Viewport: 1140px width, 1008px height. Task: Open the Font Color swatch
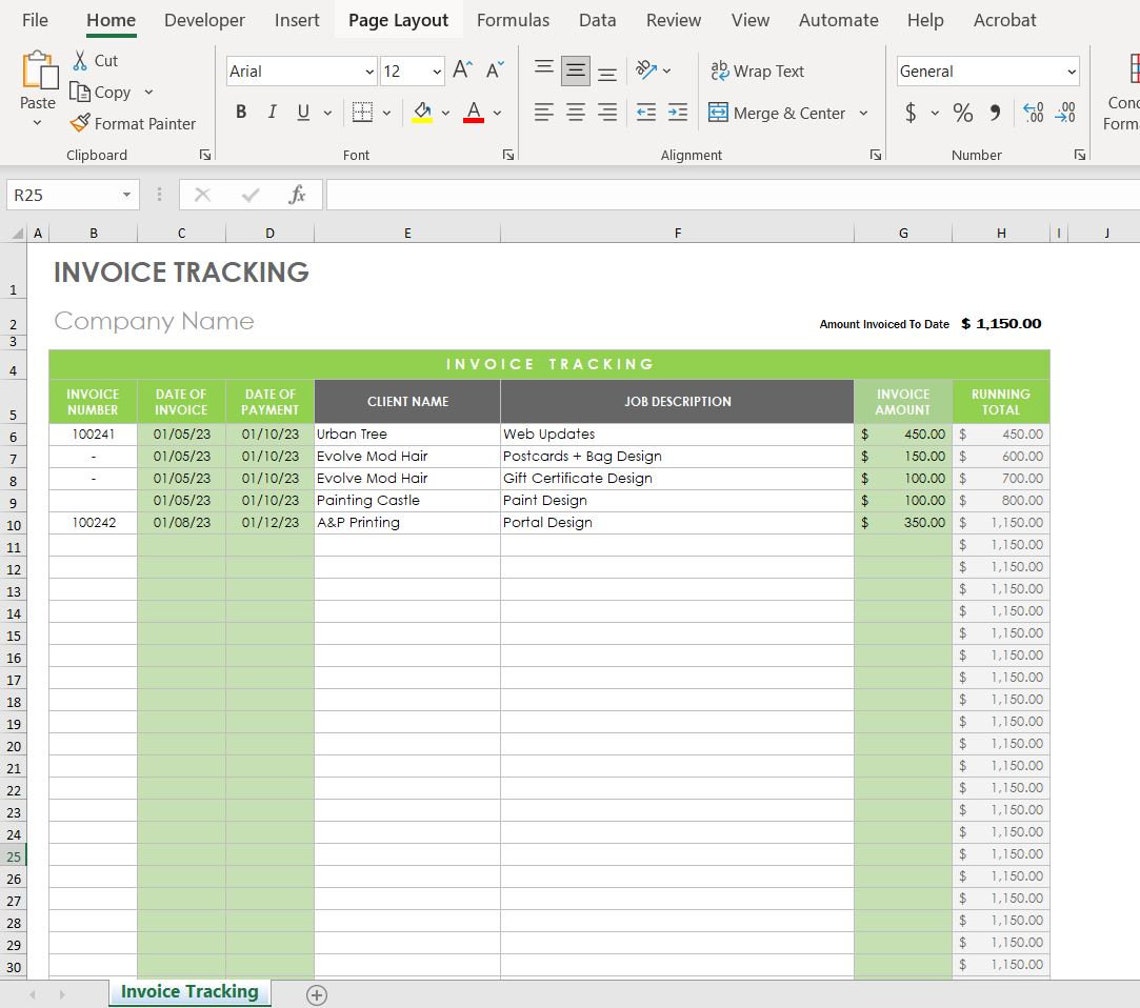point(473,112)
